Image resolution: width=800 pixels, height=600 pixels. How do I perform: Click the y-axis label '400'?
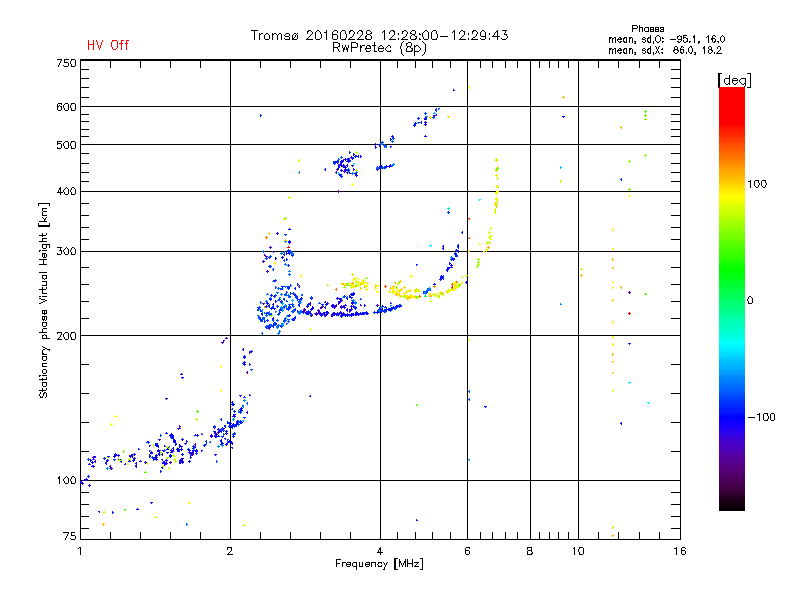coord(66,191)
